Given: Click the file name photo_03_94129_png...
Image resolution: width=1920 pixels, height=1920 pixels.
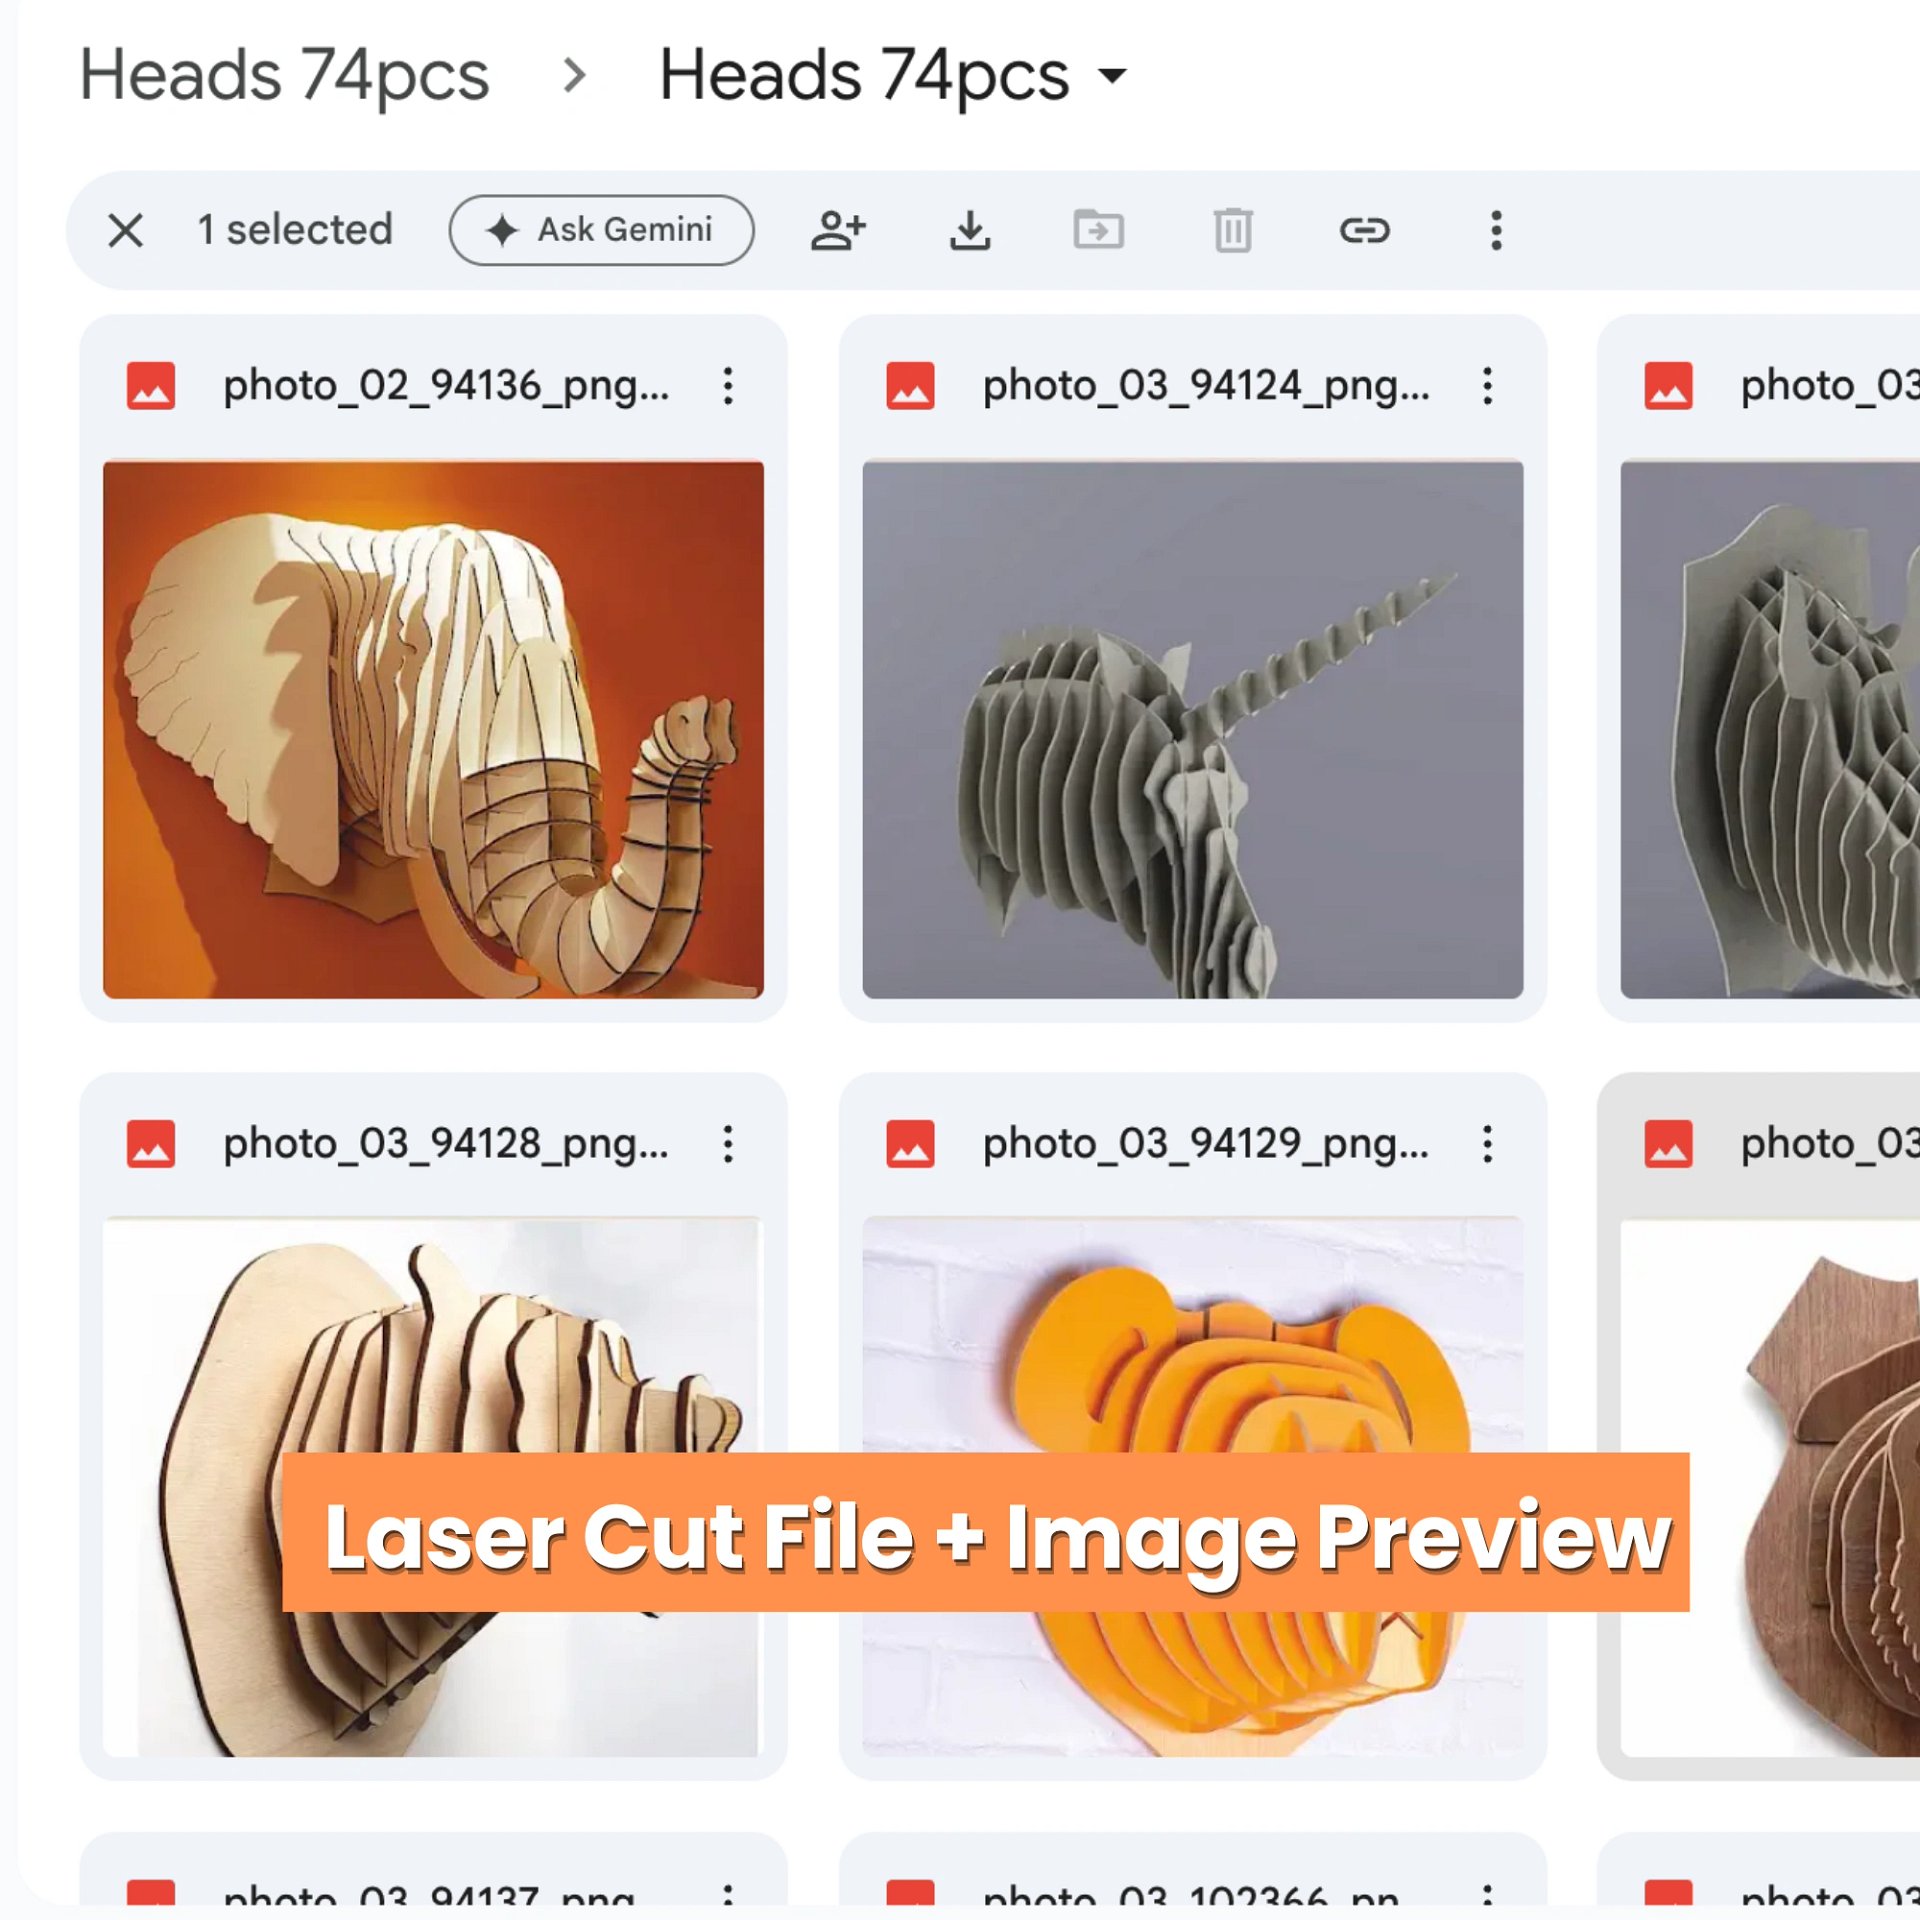Looking at the screenshot, I should click(1206, 1144).
